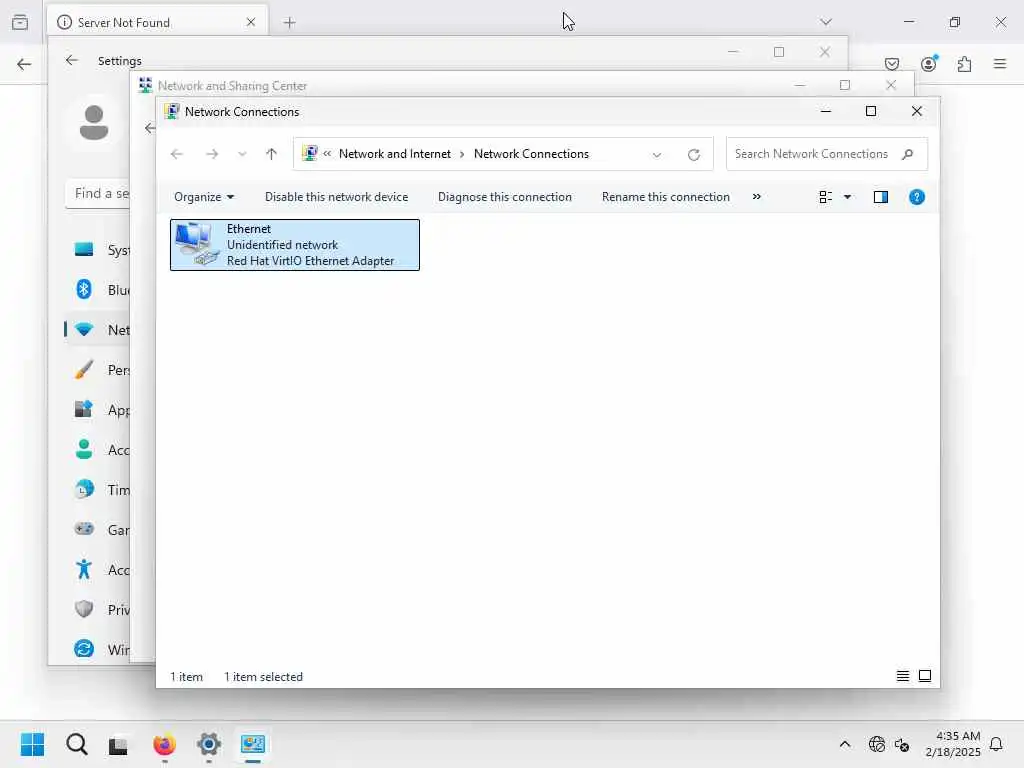Viewport: 1024px width, 768px height.
Task: Click Diagnose this connection
Action: point(505,197)
